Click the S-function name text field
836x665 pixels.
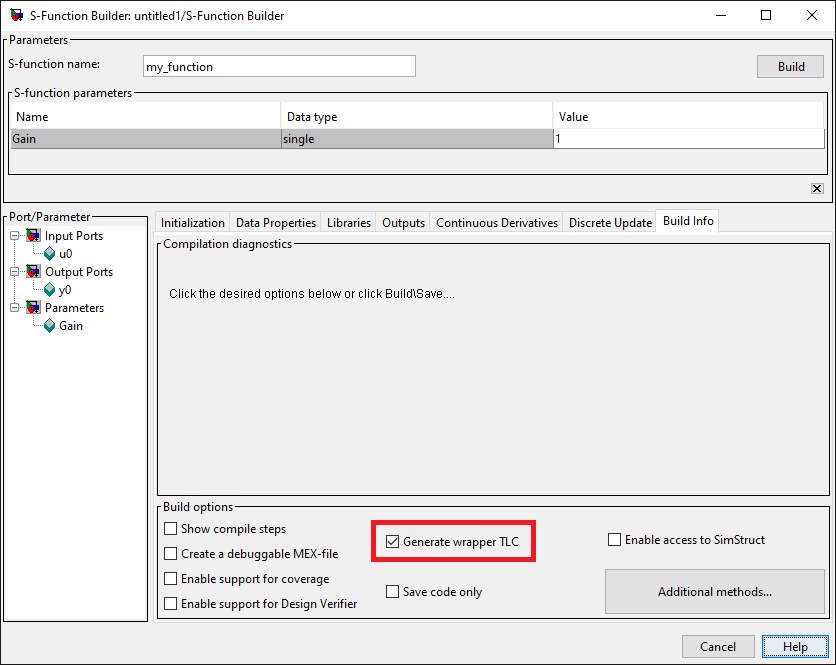279,67
